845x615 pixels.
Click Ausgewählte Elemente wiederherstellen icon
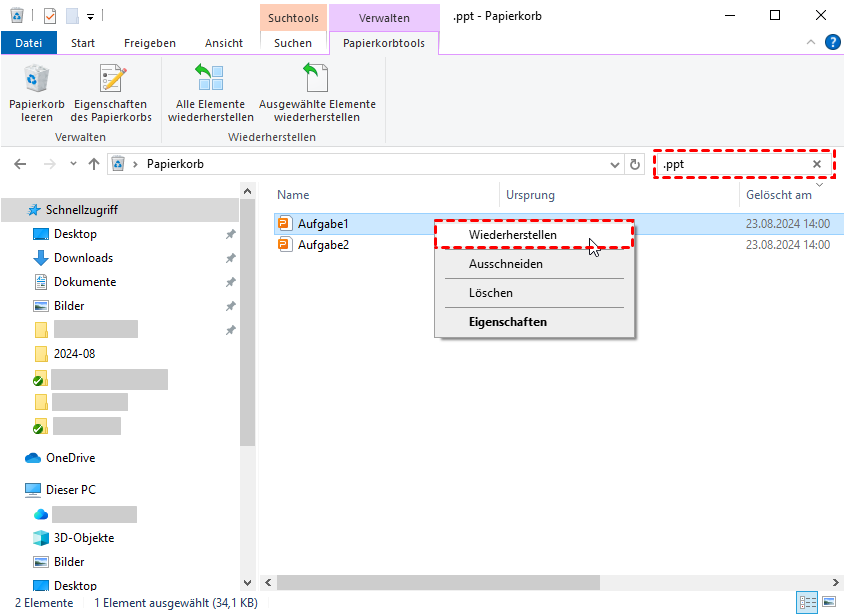[317, 80]
